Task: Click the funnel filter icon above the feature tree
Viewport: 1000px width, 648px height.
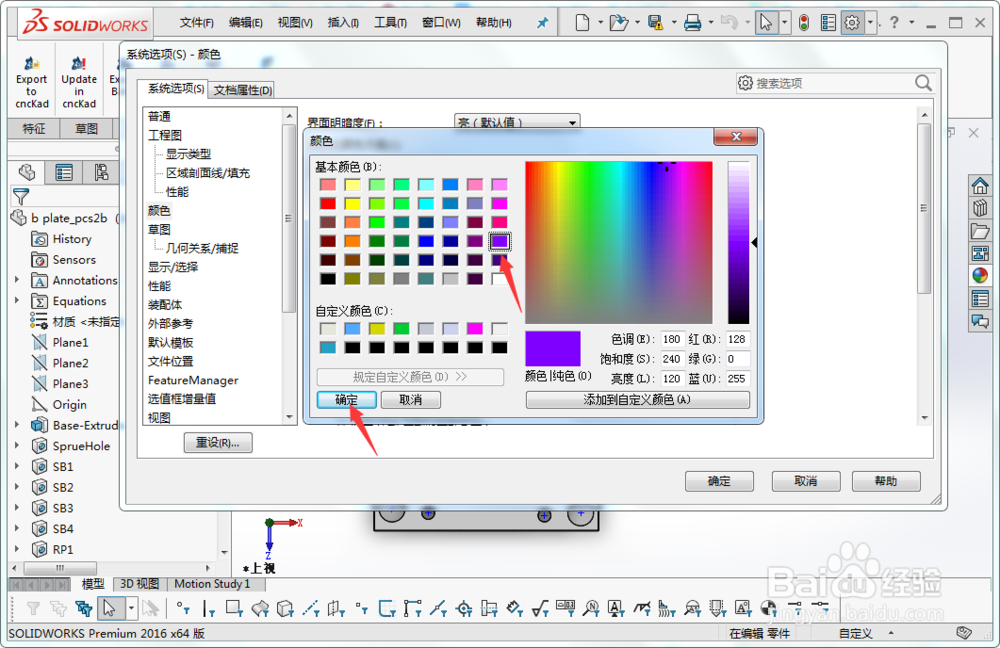Action: pos(21,196)
